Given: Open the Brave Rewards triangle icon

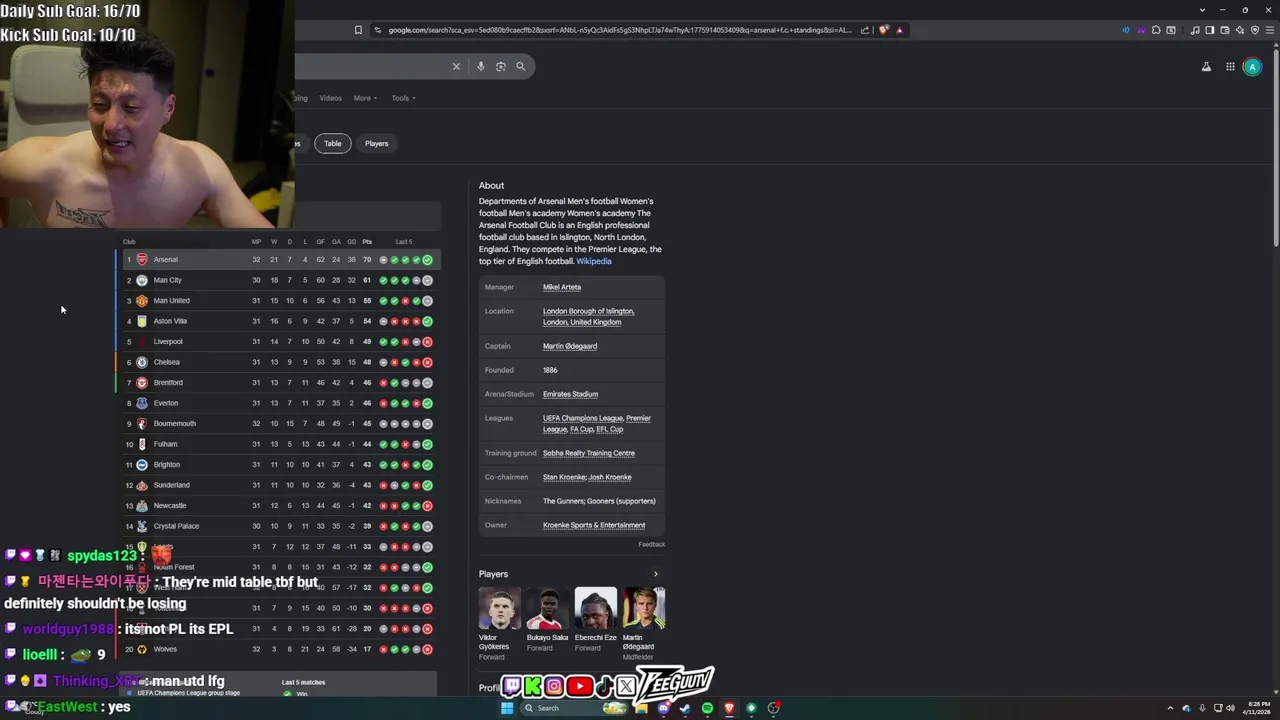Looking at the screenshot, I should pyautogui.click(x=900, y=30).
